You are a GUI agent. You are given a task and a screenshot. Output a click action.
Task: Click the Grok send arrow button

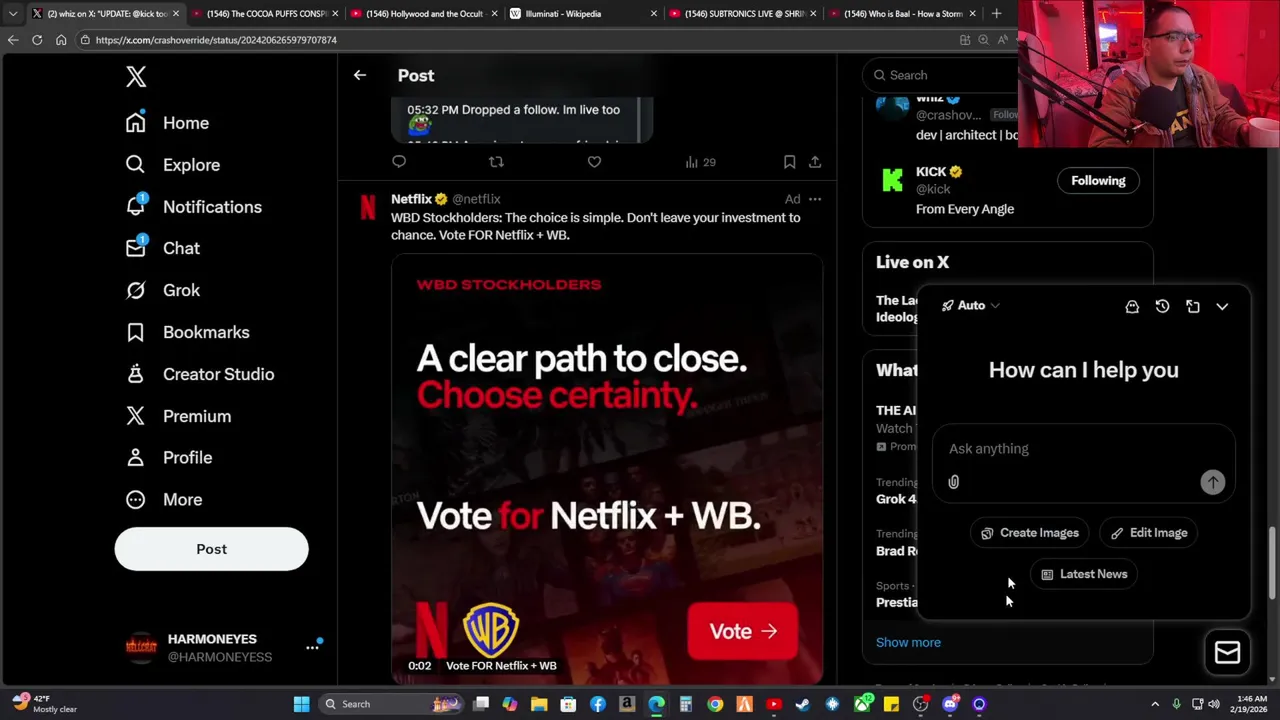click(x=1212, y=482)
